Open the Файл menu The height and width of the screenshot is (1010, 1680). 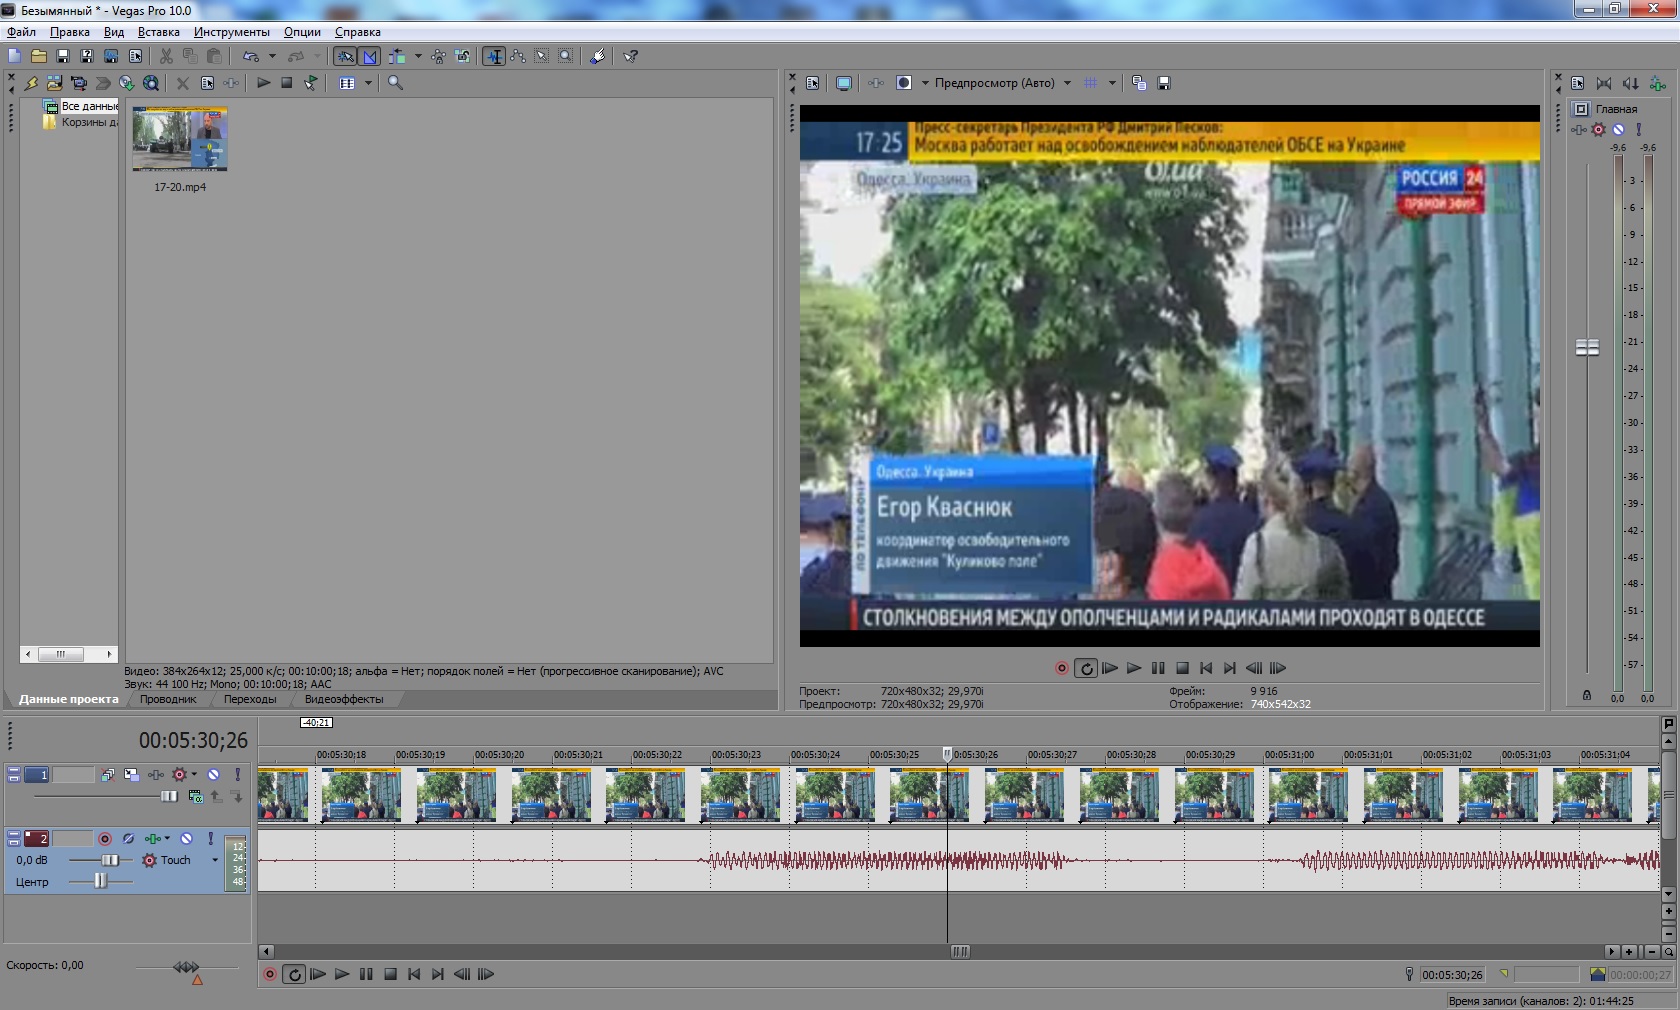(21, 32)
